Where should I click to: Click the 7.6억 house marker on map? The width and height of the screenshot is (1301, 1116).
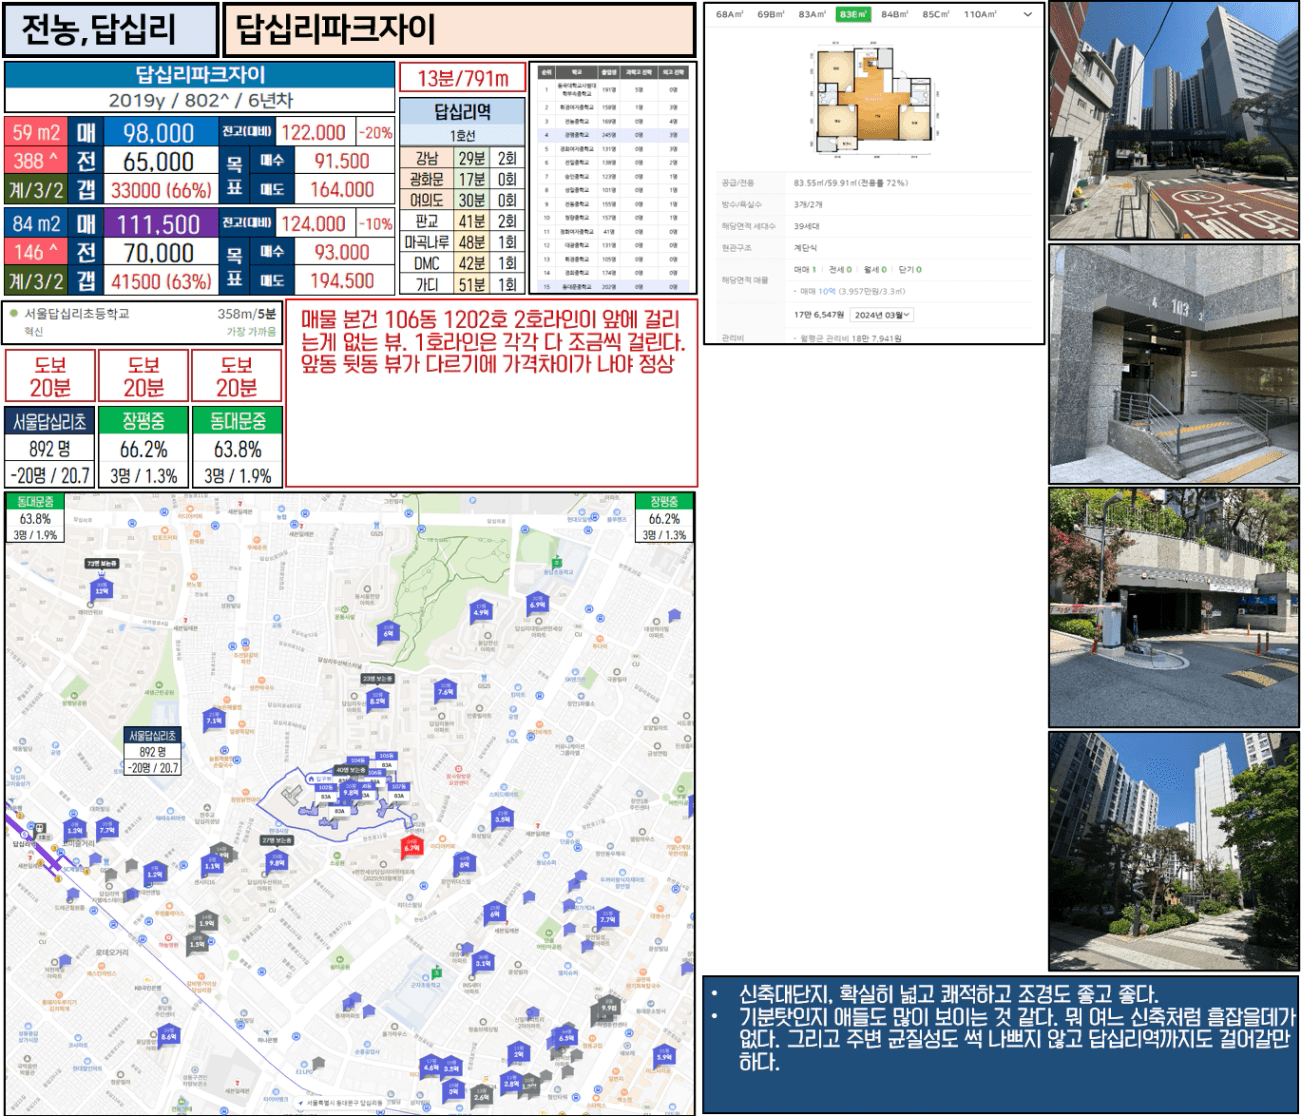(x=445, y=689)
